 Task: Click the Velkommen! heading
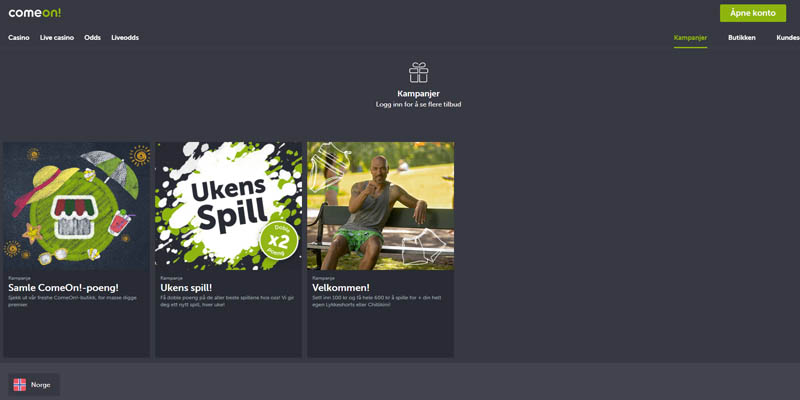[341, 288]
